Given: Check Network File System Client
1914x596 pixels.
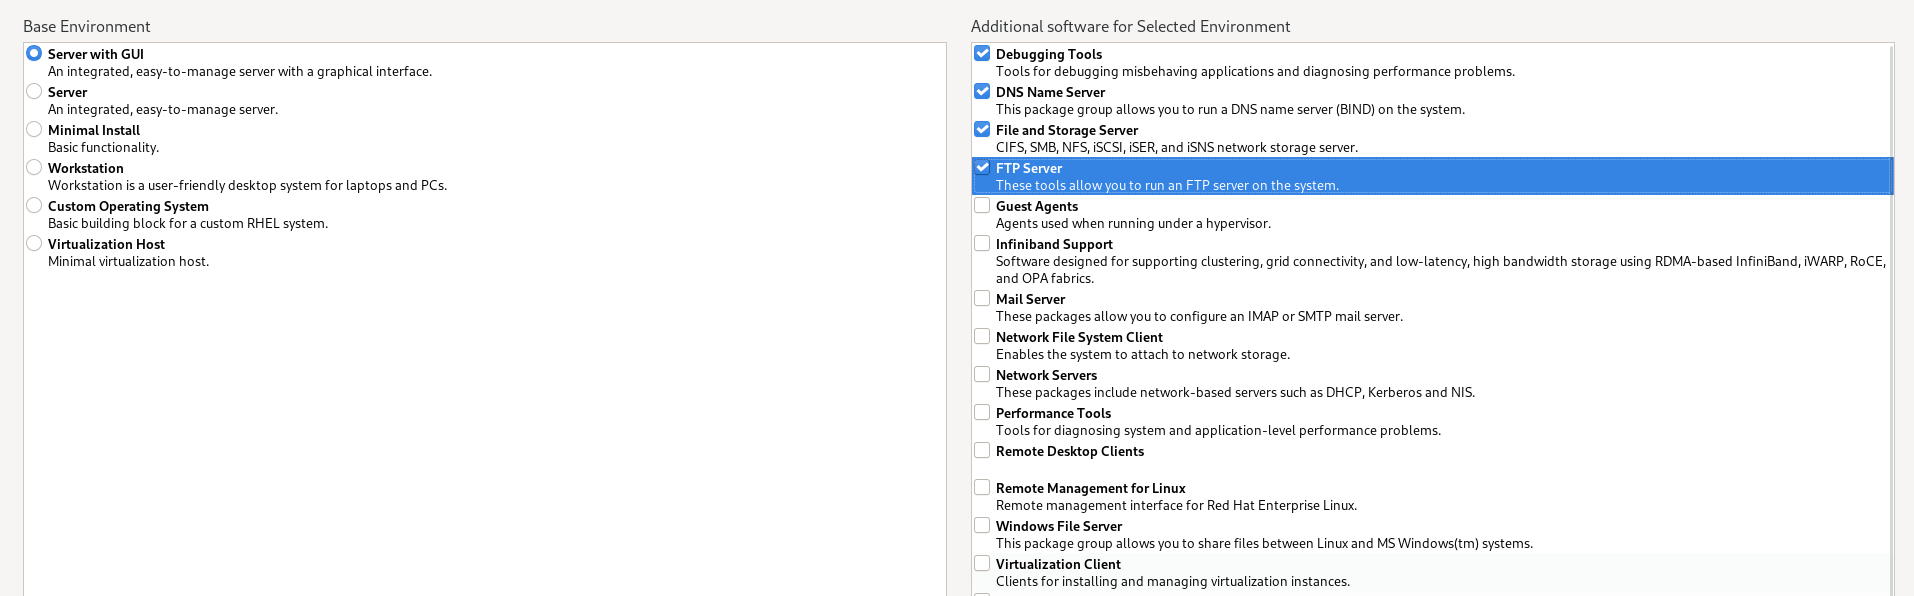Looking at the screenshot, I should point(982,337).
